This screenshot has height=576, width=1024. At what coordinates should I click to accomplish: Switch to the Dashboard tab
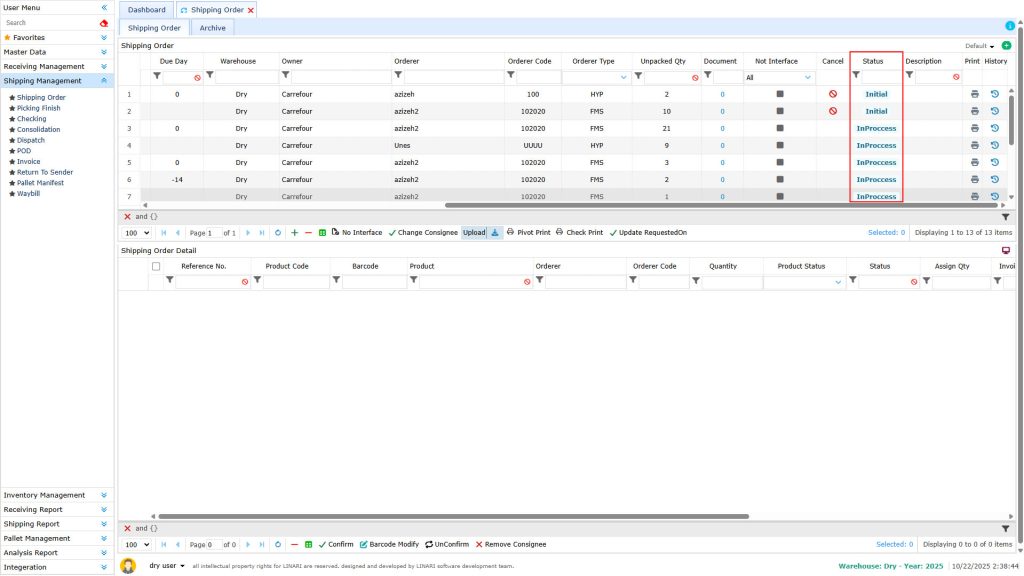click(x=146, y=9)
